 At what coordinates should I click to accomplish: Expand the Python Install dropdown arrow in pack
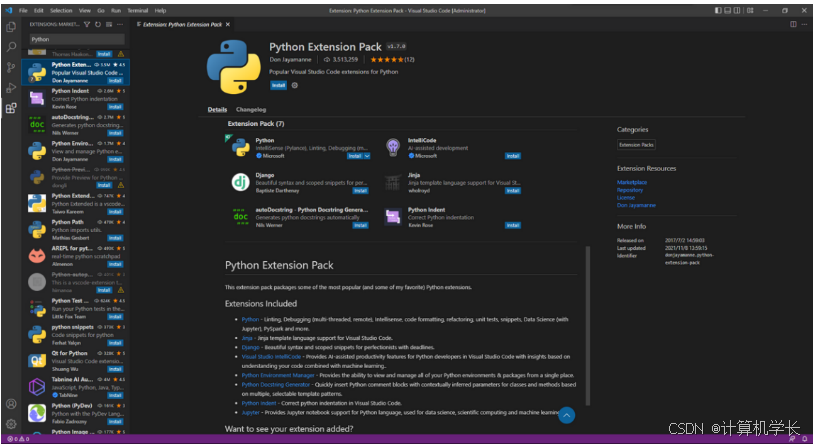point(367,156)
